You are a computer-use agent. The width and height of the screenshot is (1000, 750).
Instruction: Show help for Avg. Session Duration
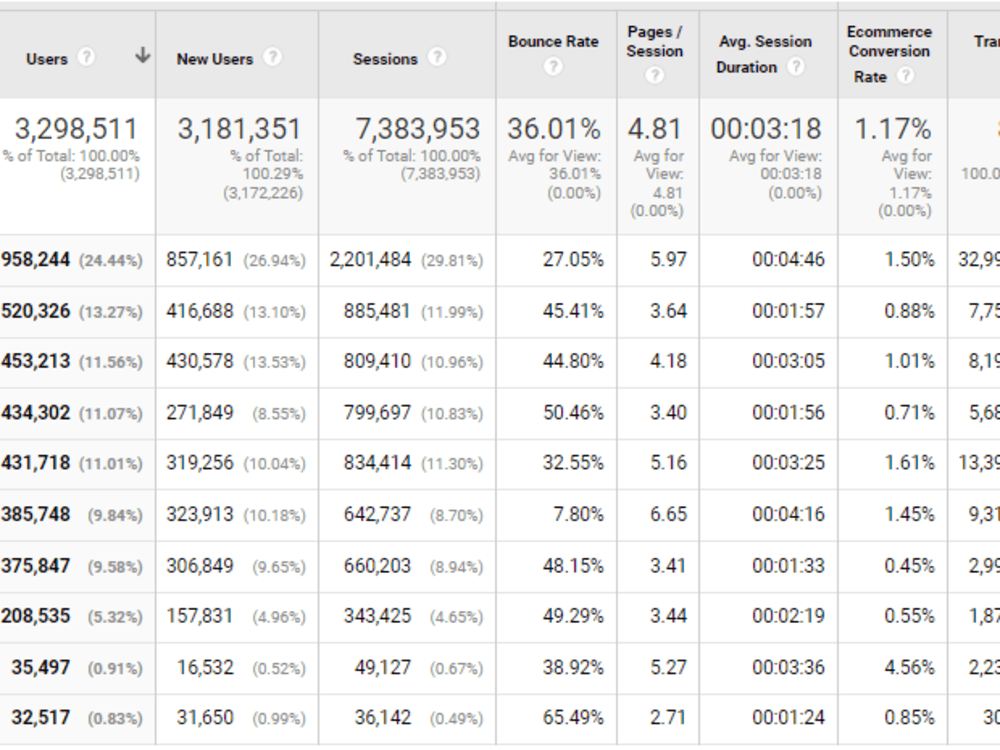click(795, 66)
